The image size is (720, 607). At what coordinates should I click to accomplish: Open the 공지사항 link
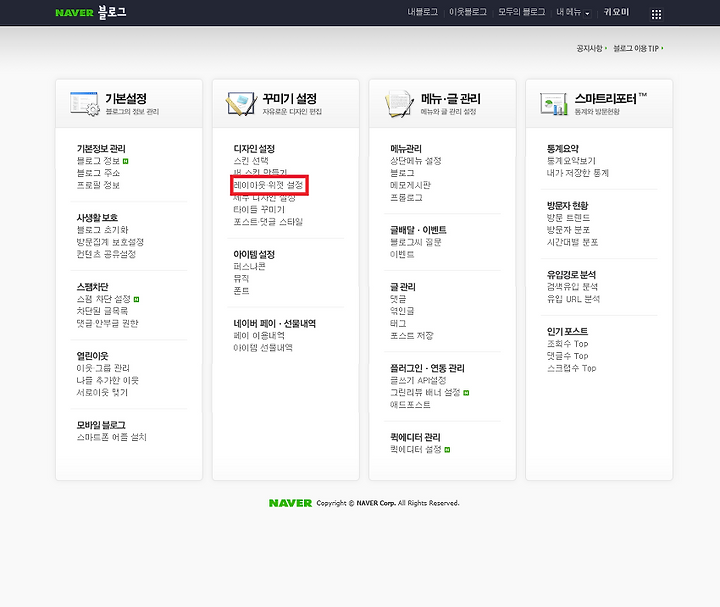pos(590,48)
